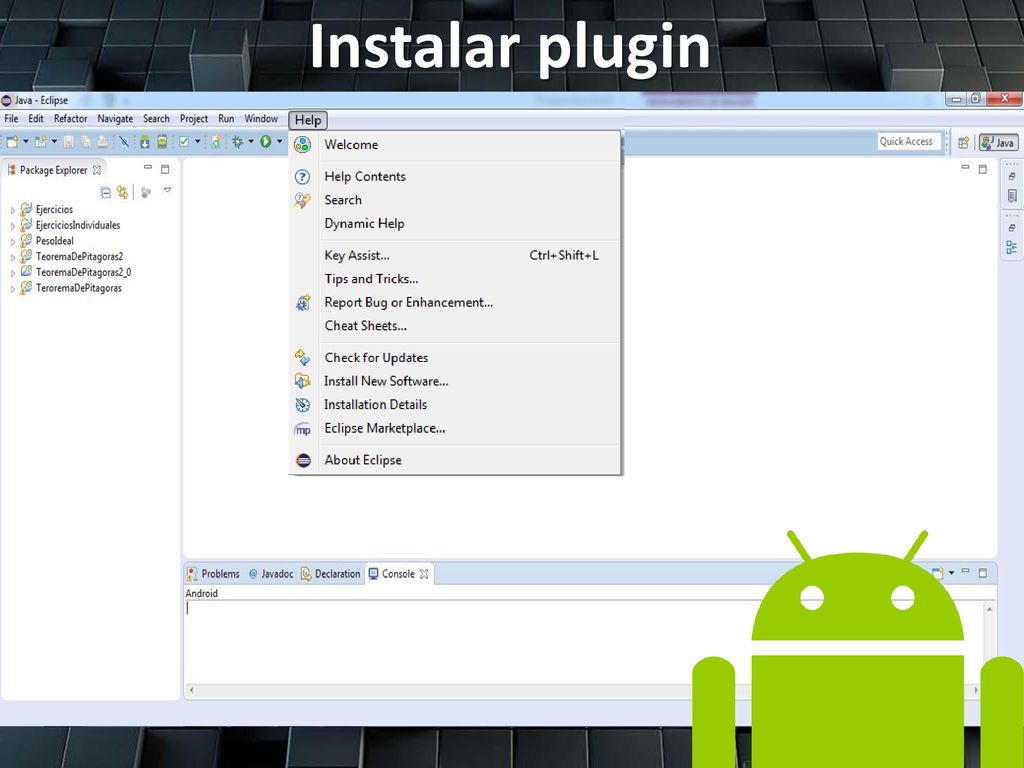
Task: Expand the TeoremaDePitagoras2 project
Action: pyautogui.click(x=12, y=257)
